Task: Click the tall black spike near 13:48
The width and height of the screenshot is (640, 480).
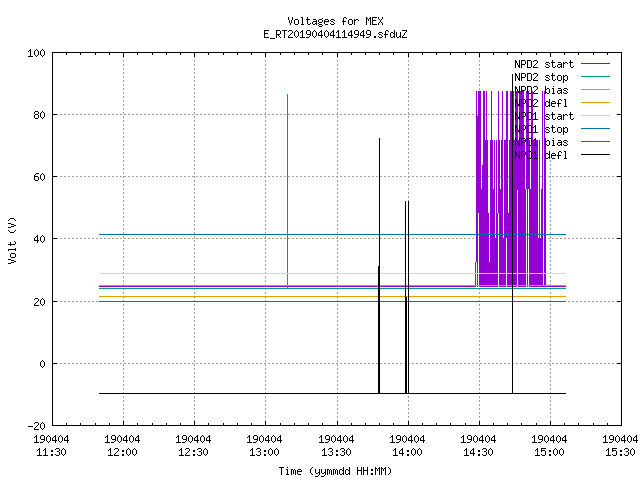Action: [x=380, y=265]
